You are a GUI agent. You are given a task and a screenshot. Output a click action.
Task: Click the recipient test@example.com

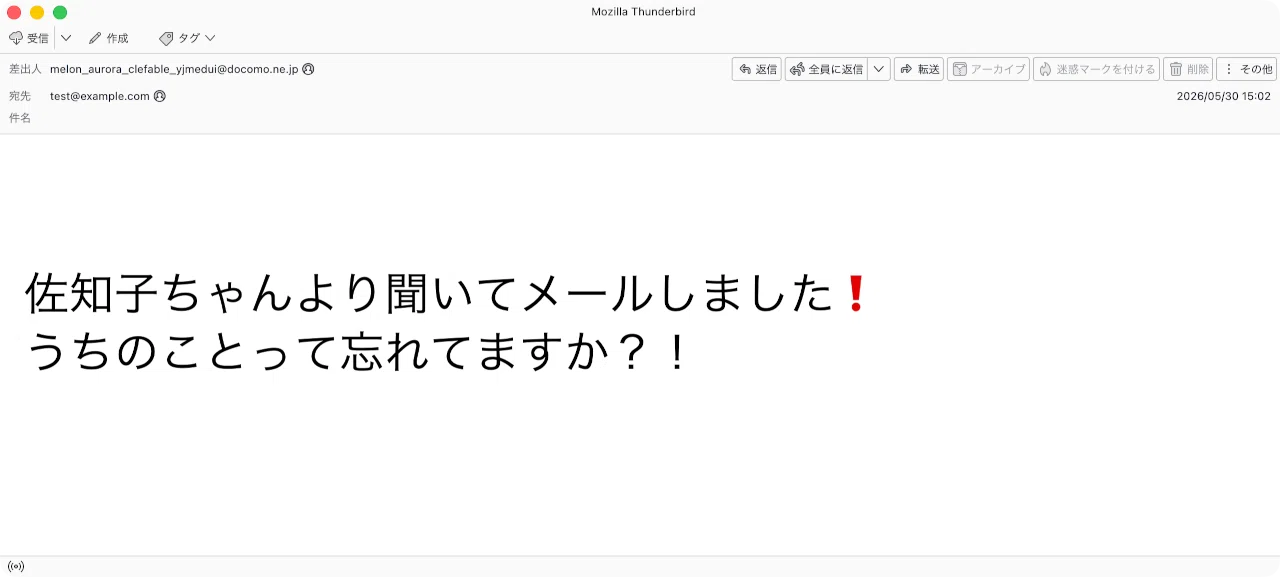click(100, 96)
